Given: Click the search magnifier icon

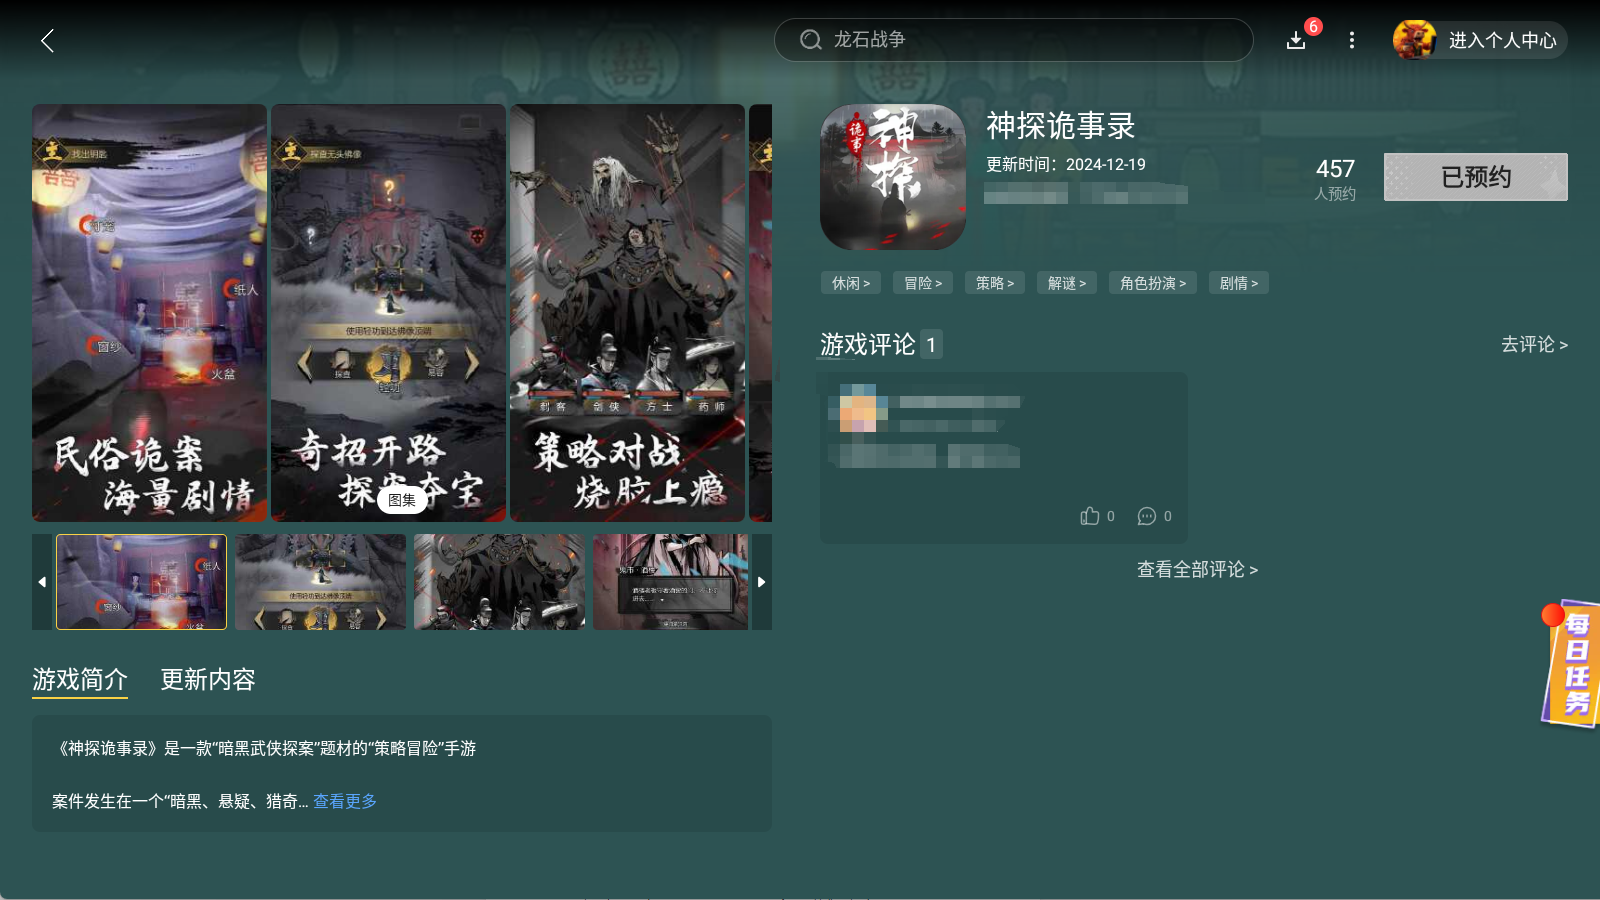Looking at the screenshot, I should coord(810,40).
